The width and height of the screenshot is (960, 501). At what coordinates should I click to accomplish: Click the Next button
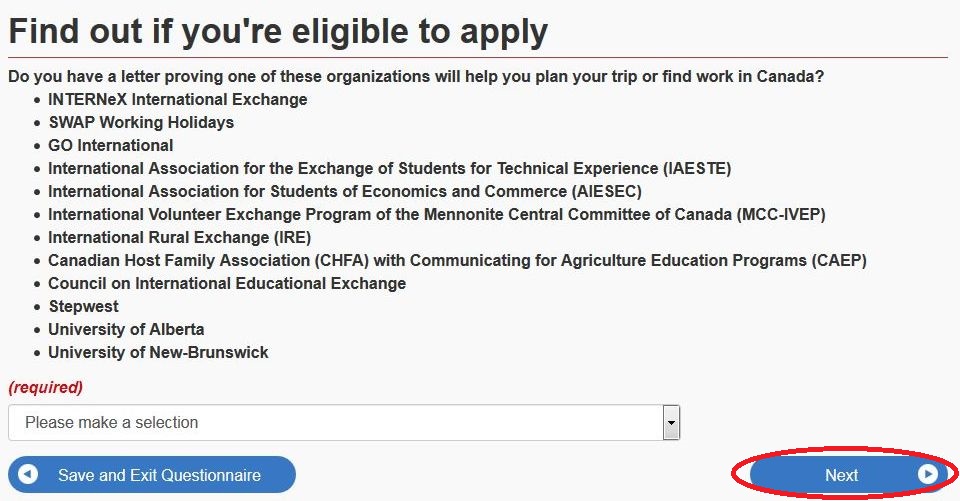pyautogui.click(x=848, y=475)
